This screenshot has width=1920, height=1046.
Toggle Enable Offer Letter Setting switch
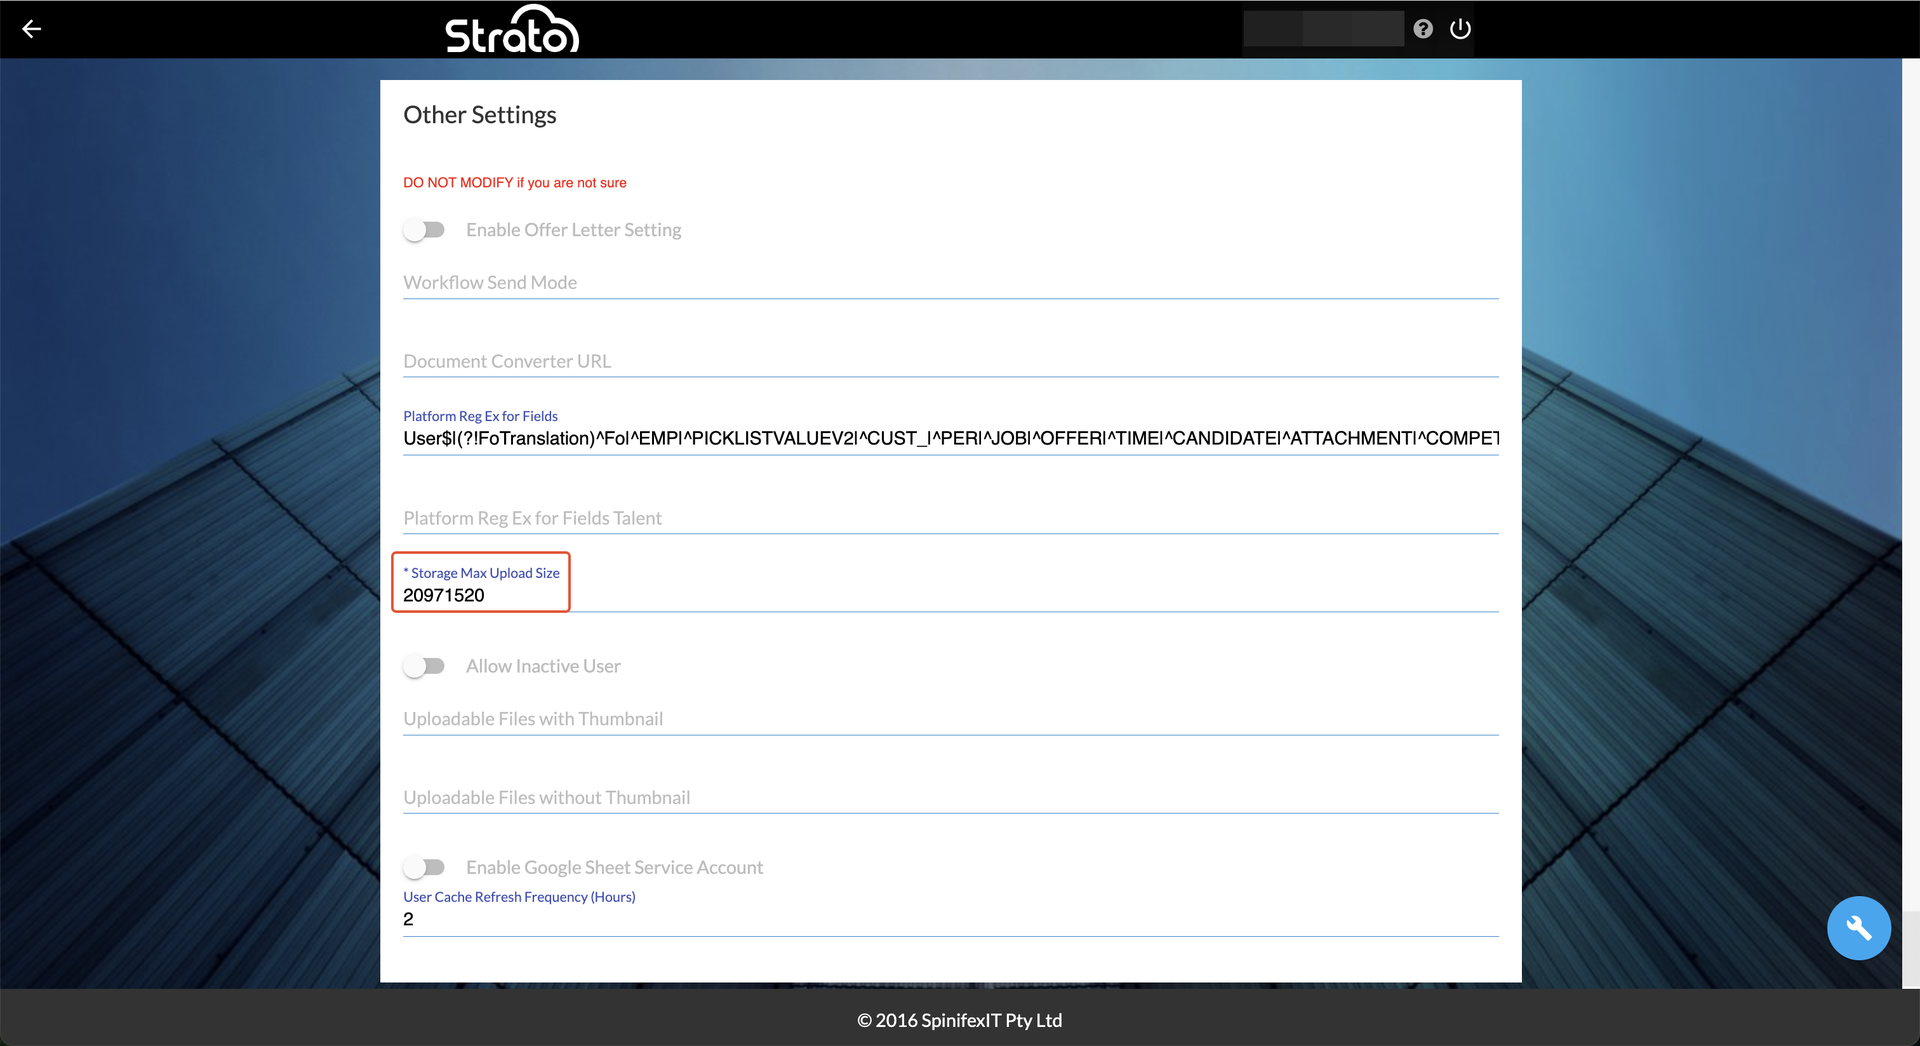(424, 230)
